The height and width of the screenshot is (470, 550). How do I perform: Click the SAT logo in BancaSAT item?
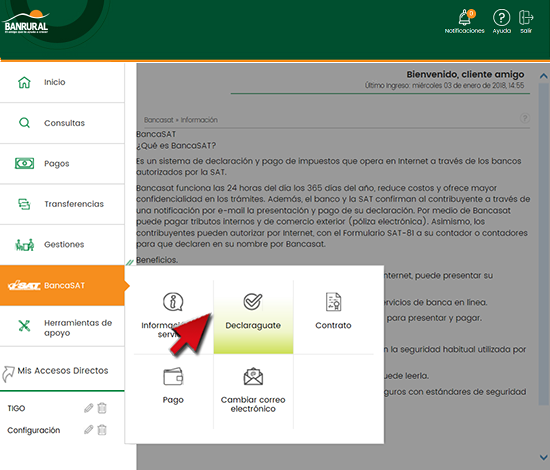click(x=24, y=286)
